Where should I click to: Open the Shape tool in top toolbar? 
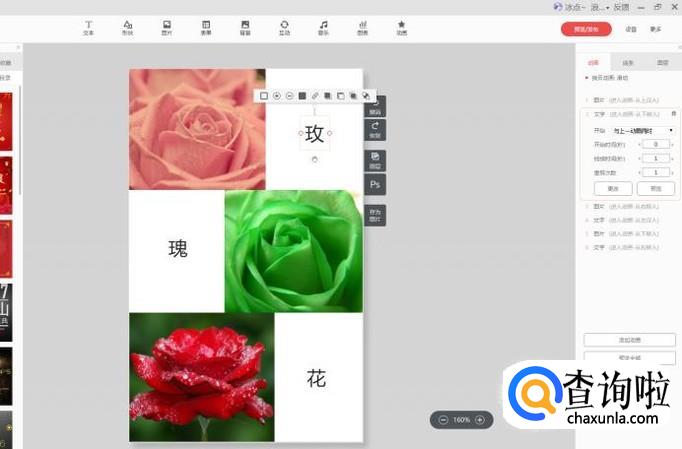pyautogui.click(x=127, y=28)
